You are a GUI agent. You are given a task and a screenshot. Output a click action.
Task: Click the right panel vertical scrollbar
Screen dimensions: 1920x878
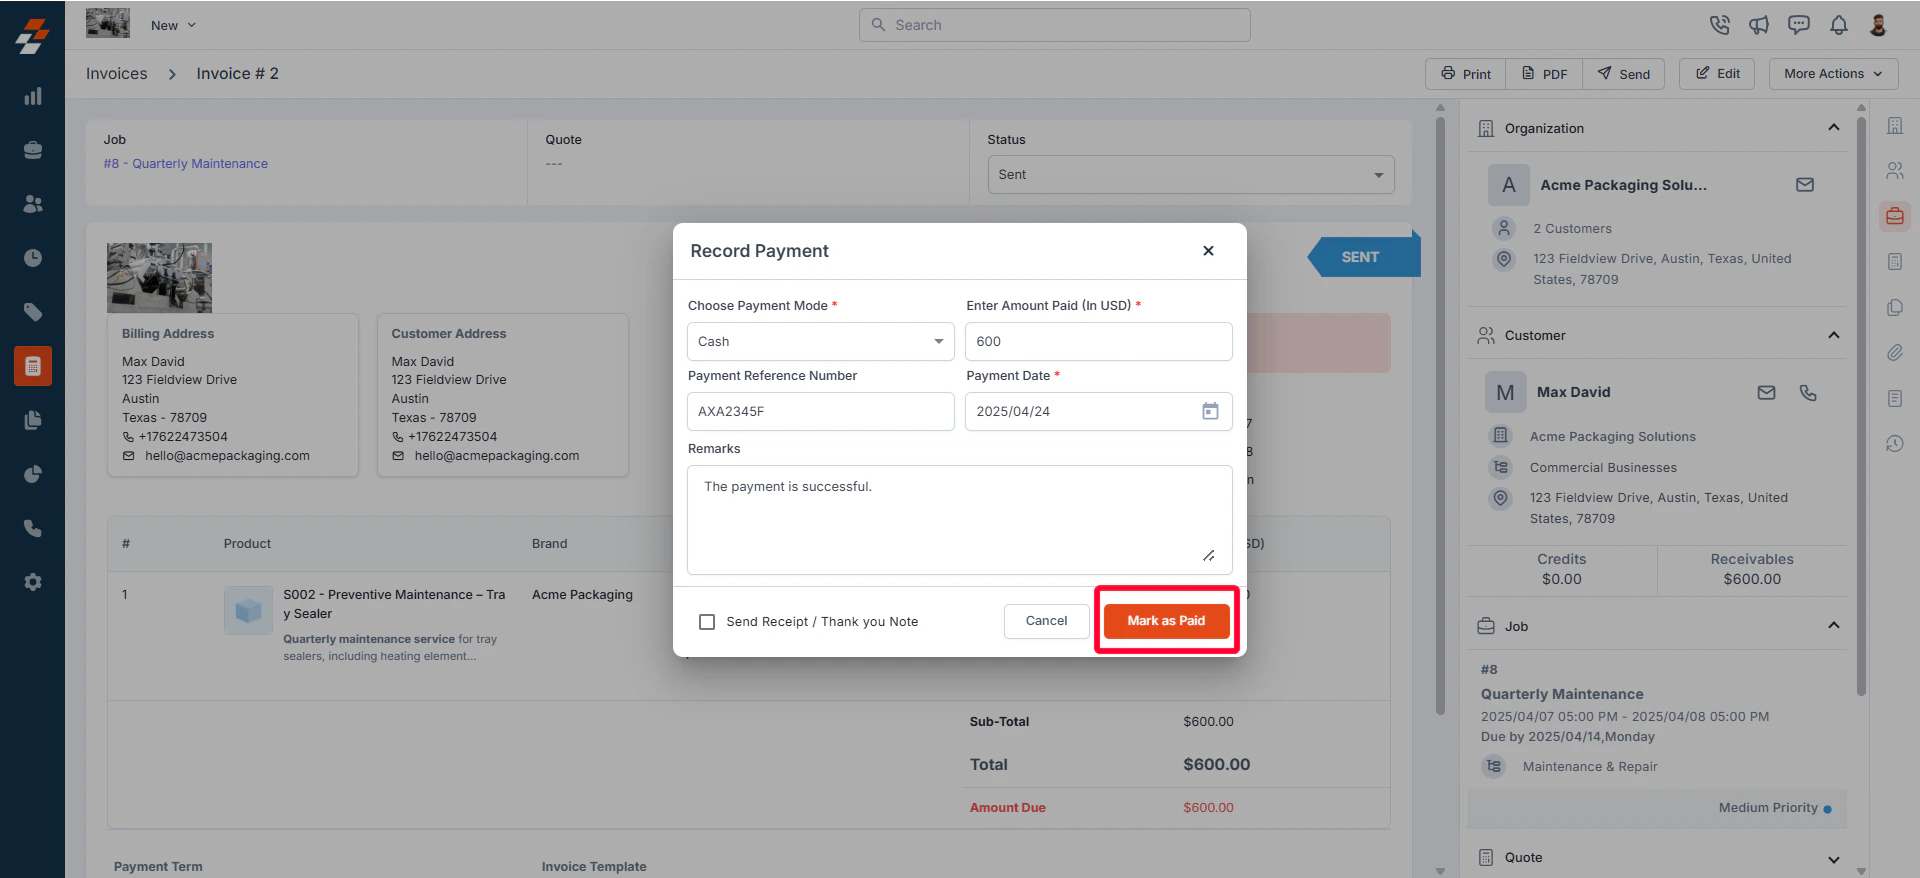click(x=1861, y=405)
